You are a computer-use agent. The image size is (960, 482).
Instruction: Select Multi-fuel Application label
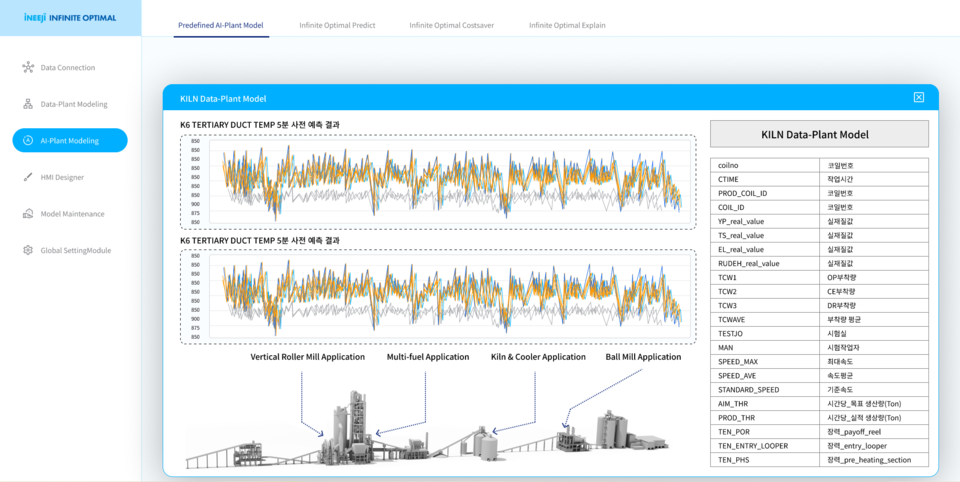point(428,357)
